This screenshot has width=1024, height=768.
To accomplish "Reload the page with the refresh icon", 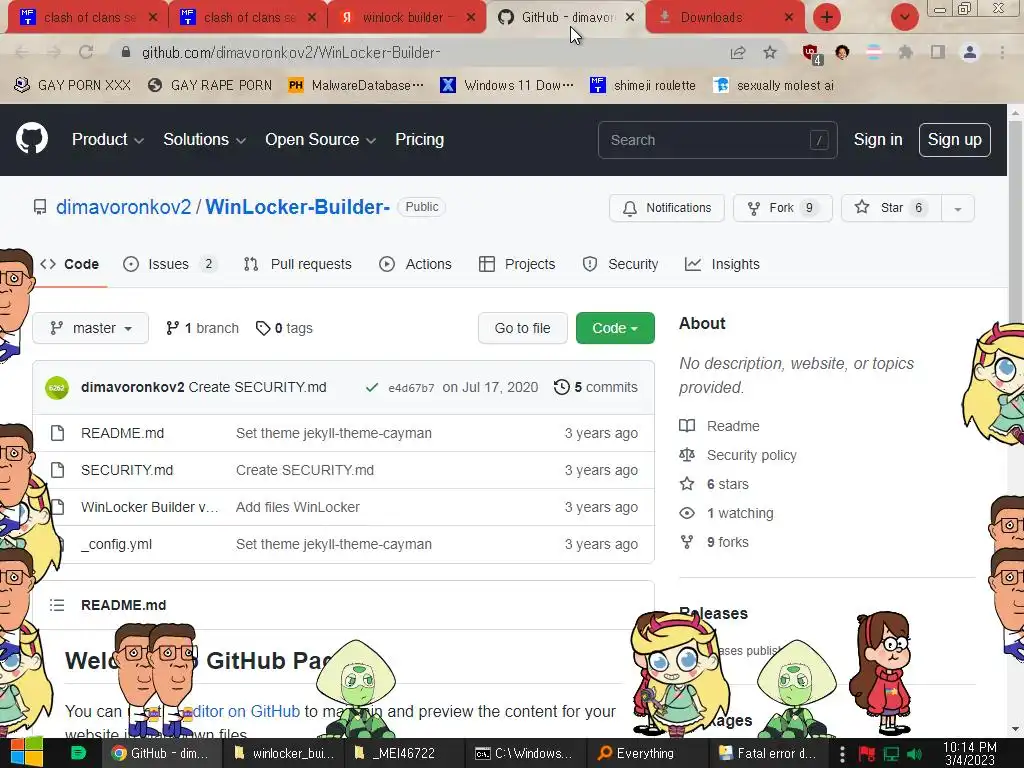I will pyautogui.click(x=86, y=52).
